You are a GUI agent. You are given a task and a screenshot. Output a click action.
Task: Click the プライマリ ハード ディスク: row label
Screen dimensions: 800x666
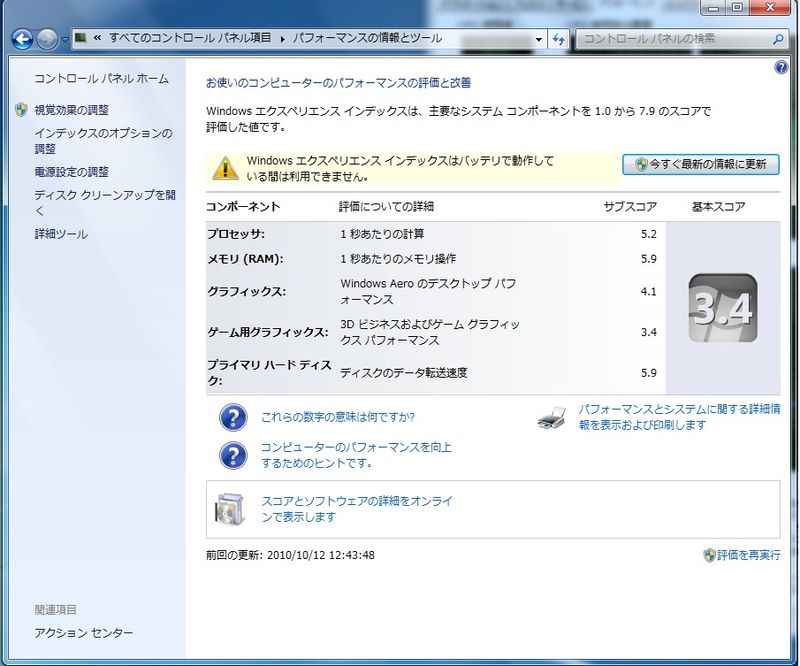point(269,373)
